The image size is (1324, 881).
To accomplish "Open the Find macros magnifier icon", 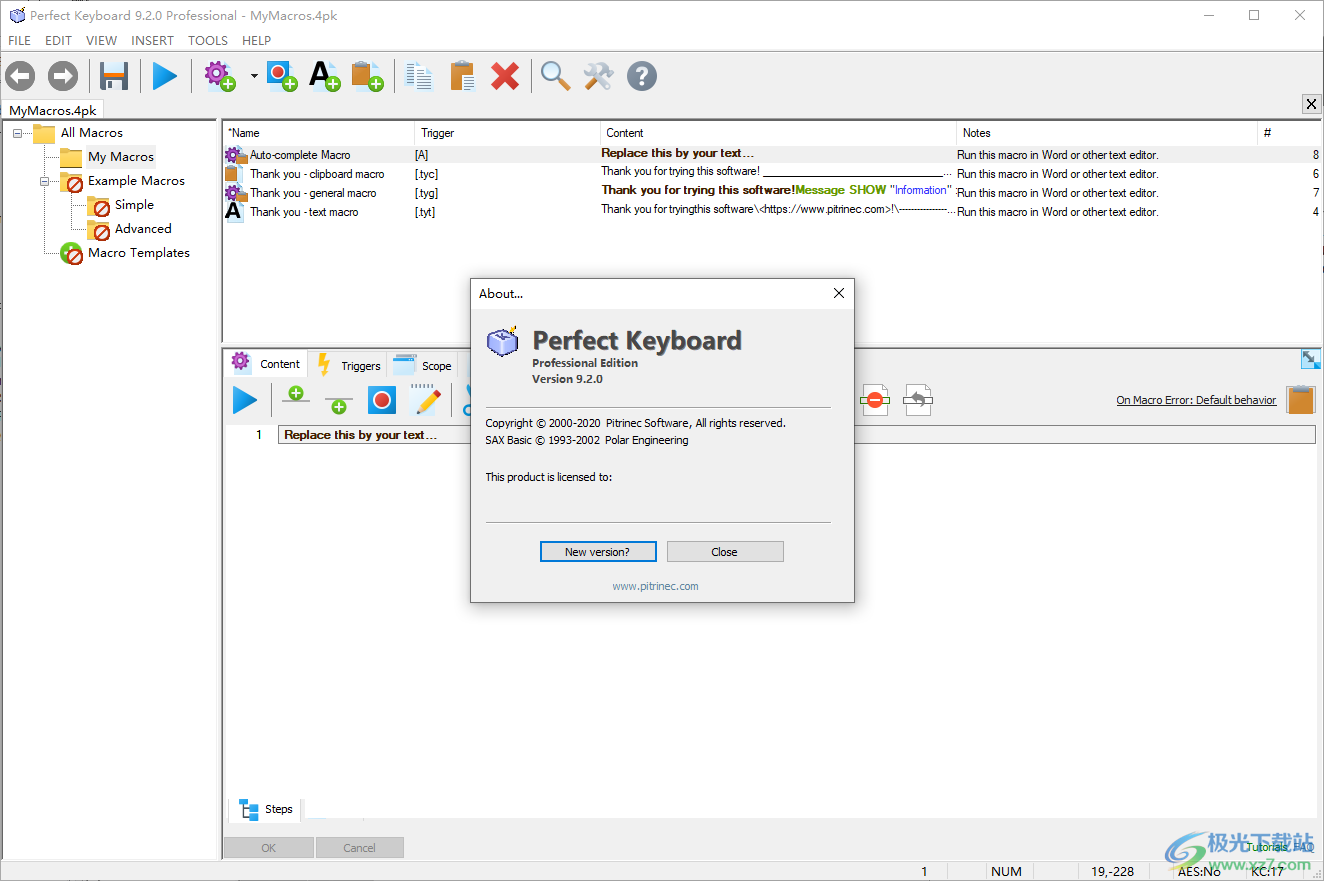I will [555, 75].
